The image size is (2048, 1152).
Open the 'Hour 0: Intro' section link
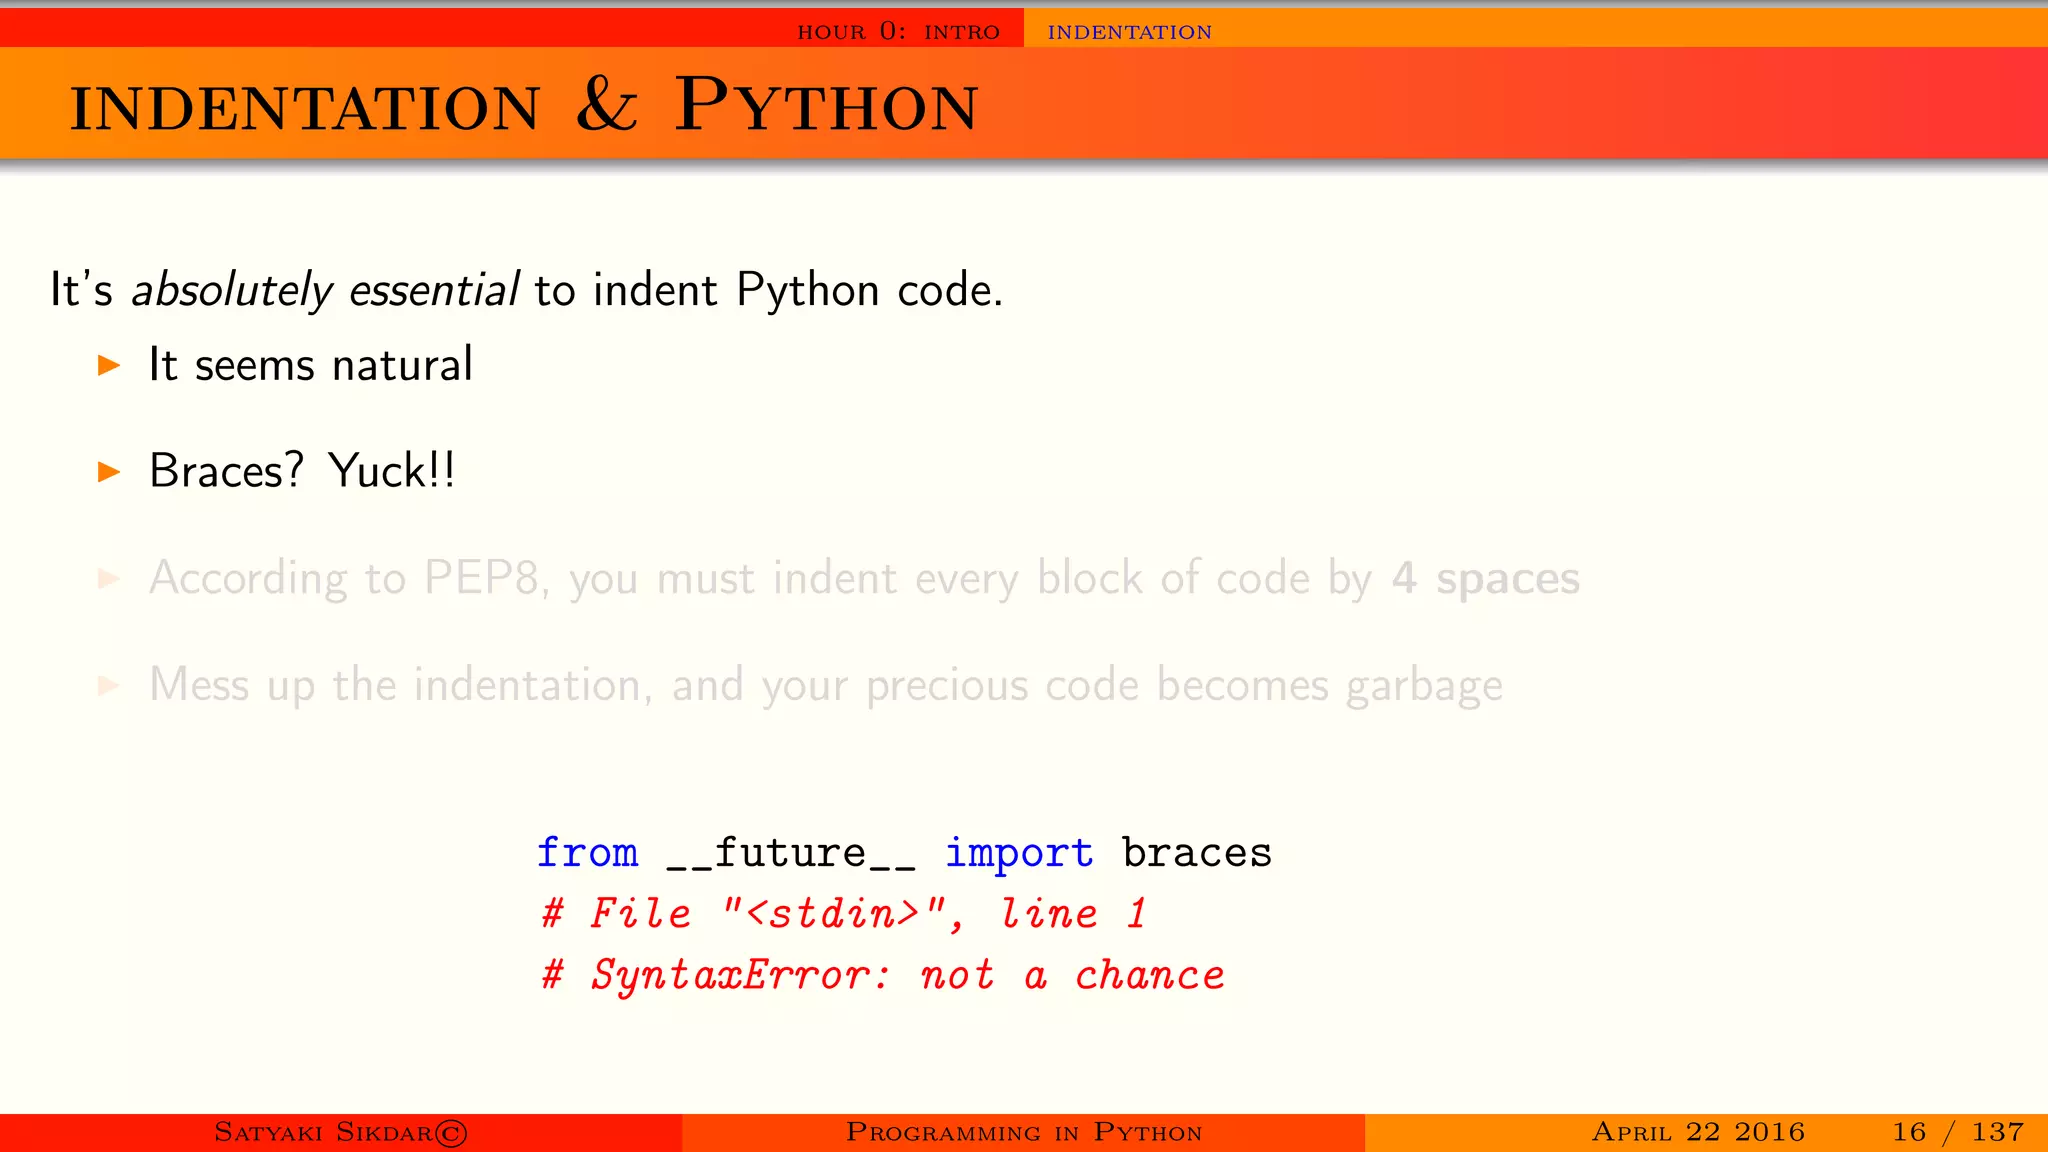coord(898,31)
